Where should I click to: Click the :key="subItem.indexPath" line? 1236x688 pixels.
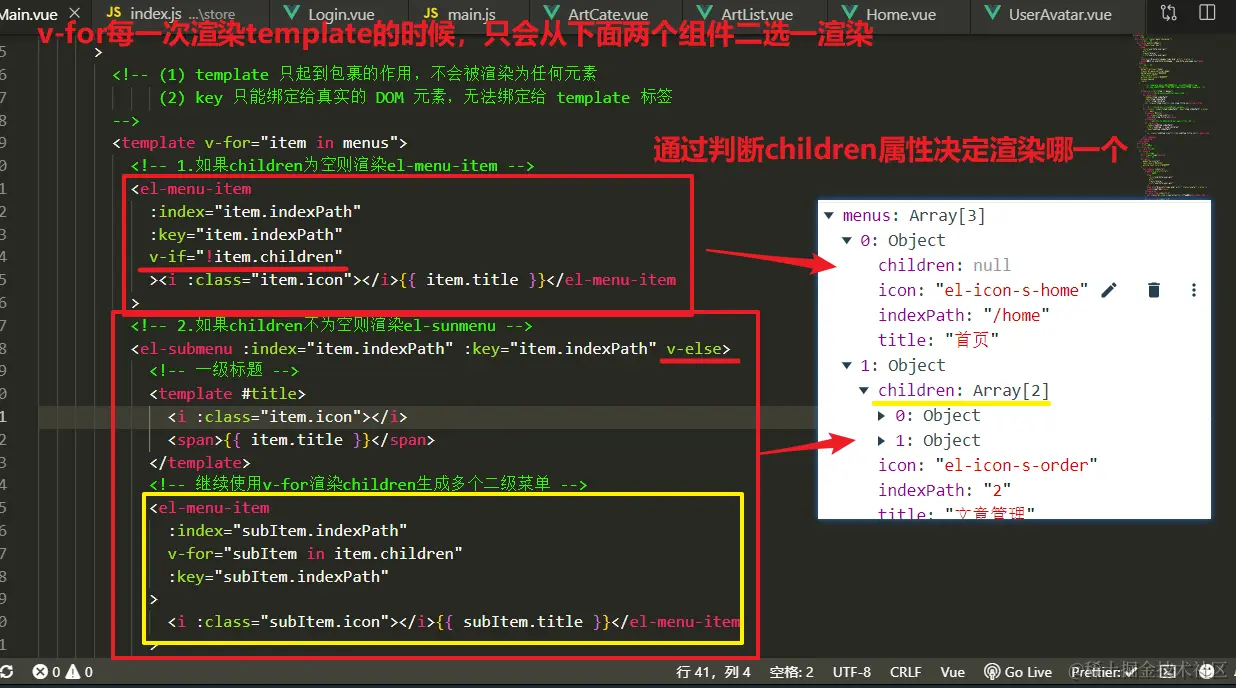point(278,576)
